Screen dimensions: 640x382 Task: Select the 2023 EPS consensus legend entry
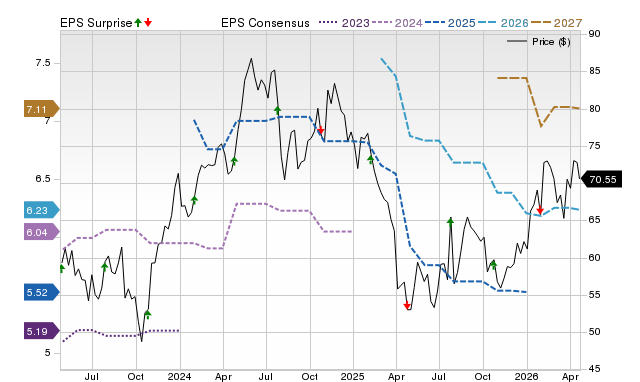(344, 23)
